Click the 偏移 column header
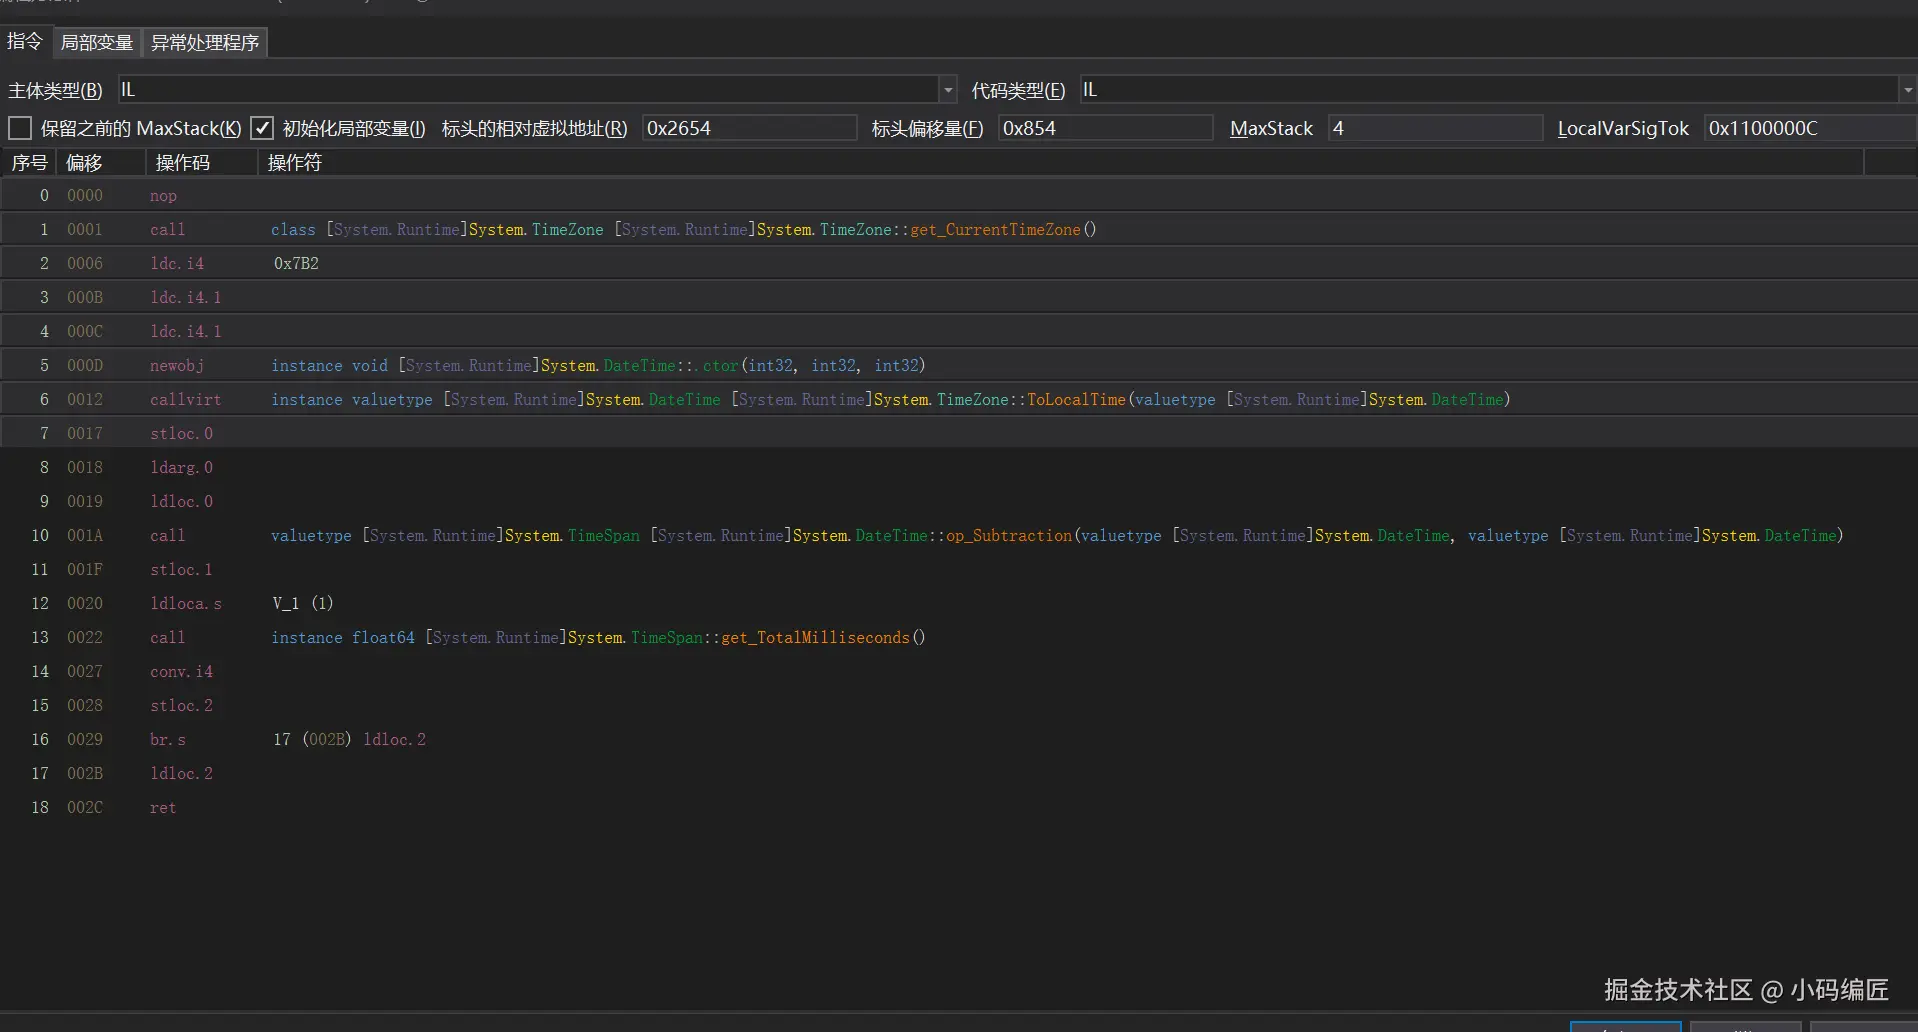1918x1032 pixels. tap(84, 163)
